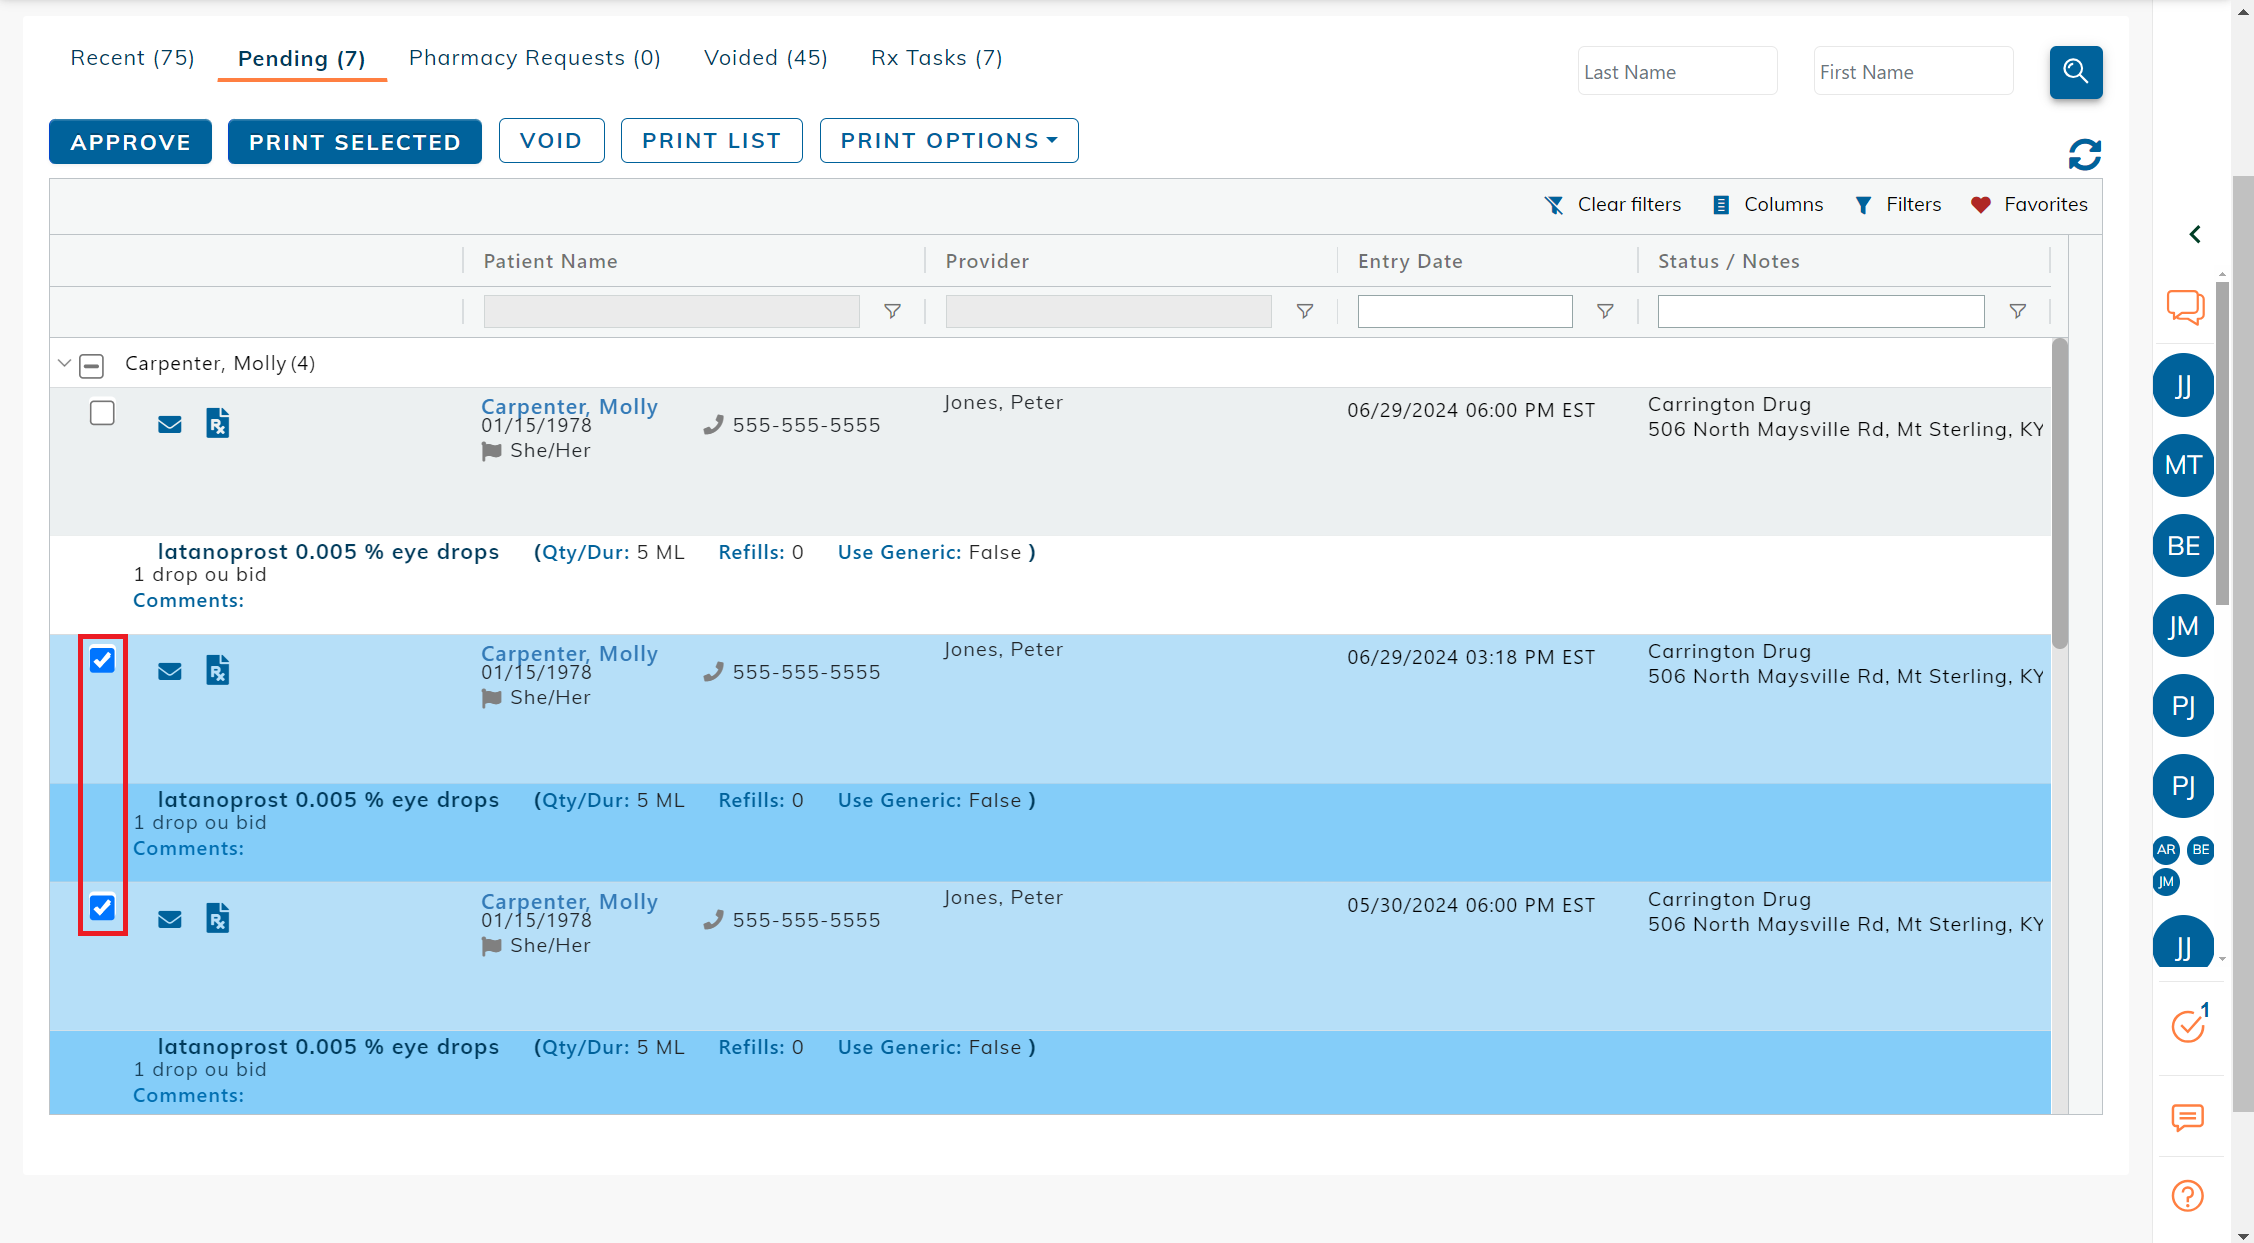Go to Rx Tasks (7) tab
The height and width of the screenshot is (1243, 2254).
tap(937, 57)
